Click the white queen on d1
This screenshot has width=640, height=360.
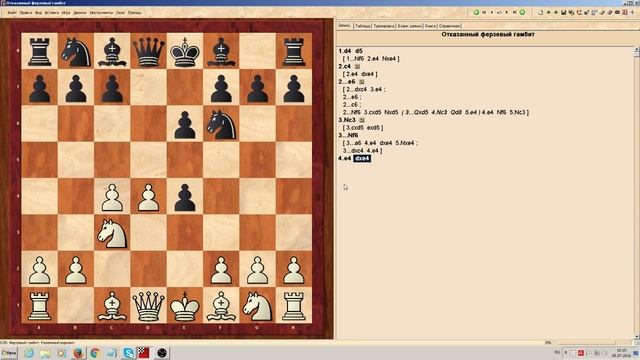pos(148,306)
